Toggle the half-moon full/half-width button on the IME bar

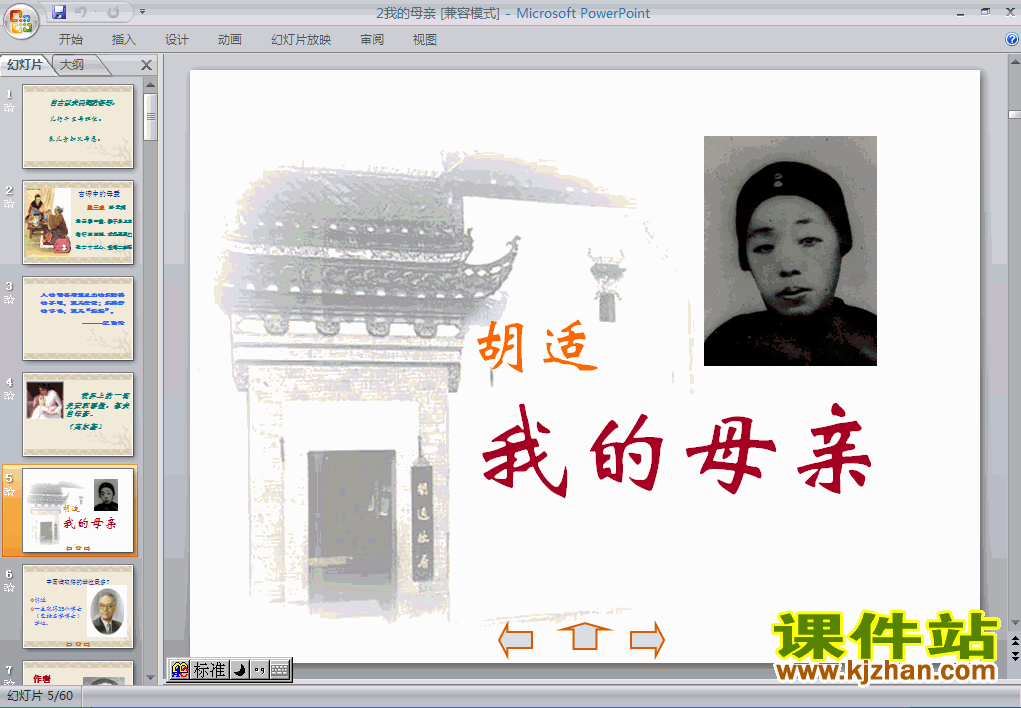tap(240, 670)
